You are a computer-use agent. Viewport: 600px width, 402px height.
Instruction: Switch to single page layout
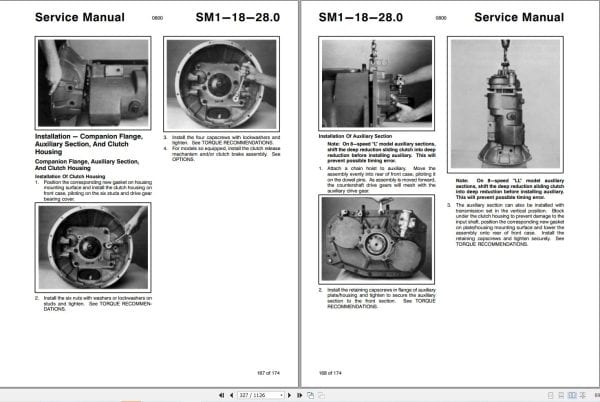pos(550,395)
